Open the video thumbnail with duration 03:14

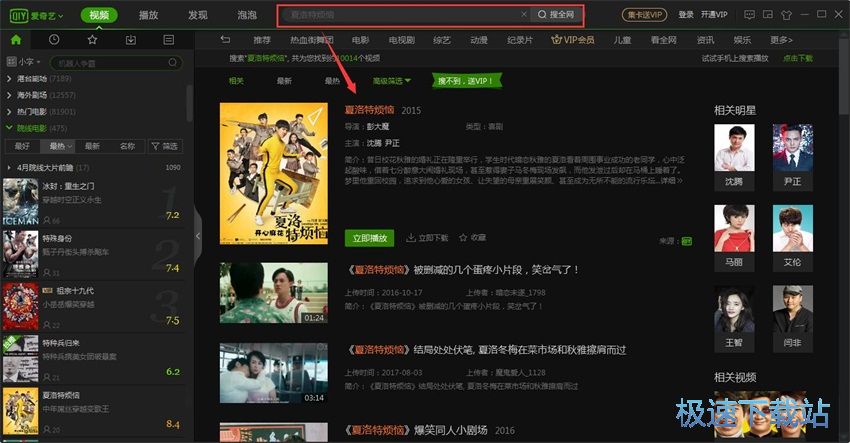[274, 373]
